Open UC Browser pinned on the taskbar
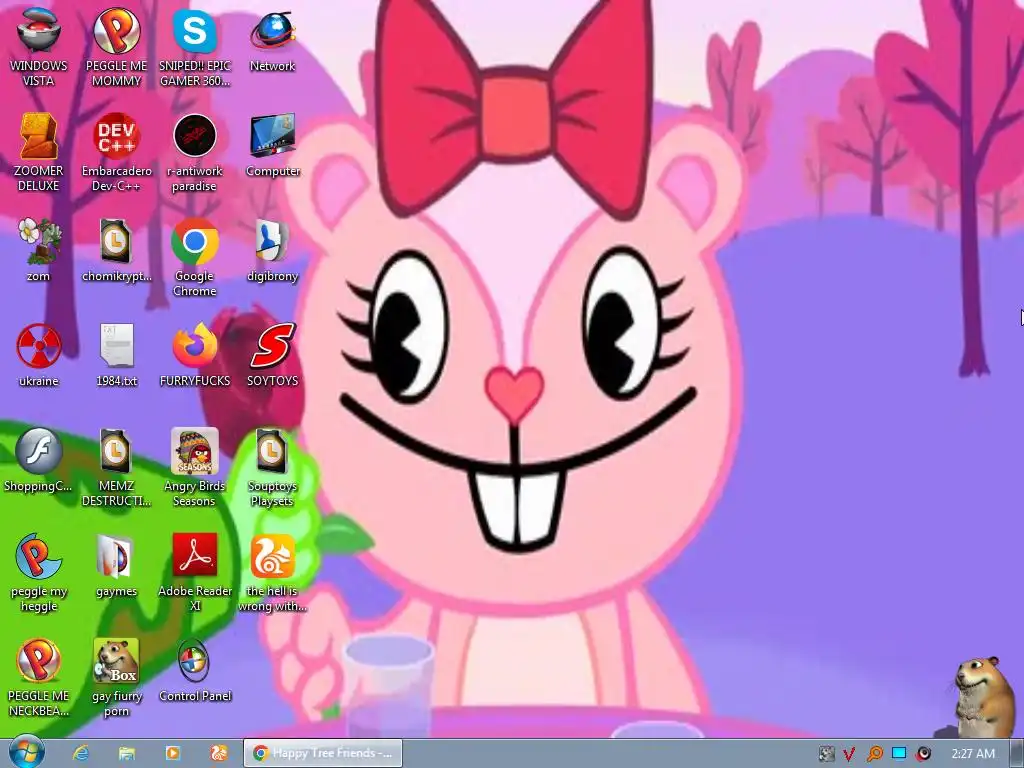 pos(218,753)
